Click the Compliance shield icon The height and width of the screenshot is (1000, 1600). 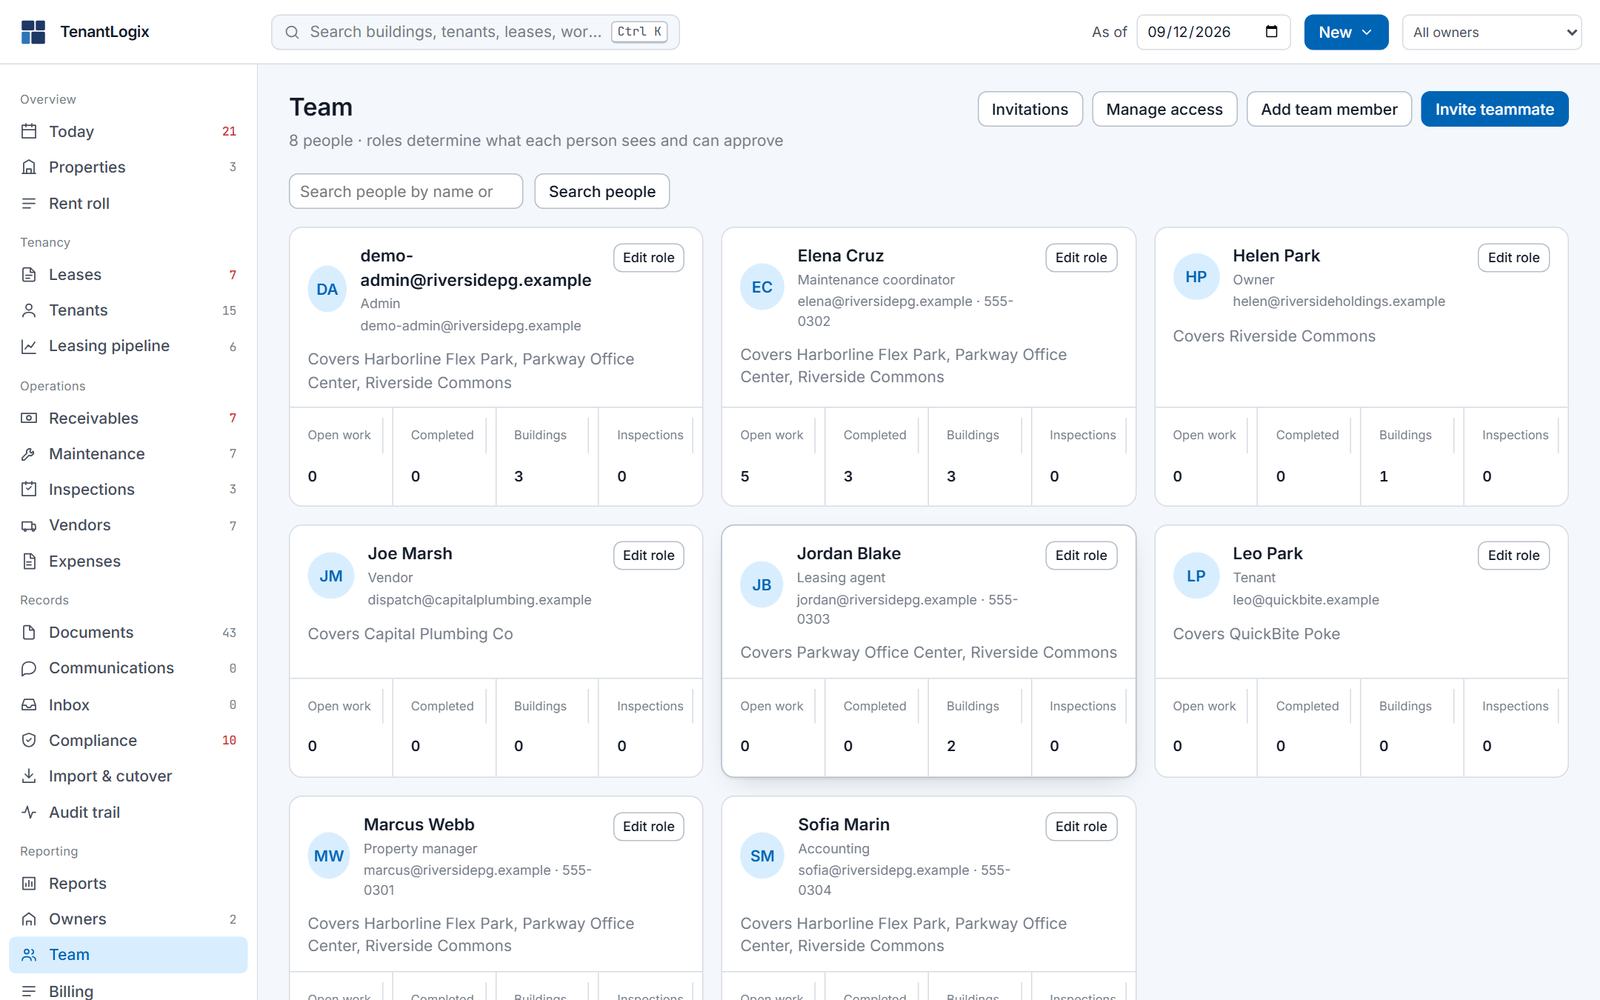(x=29, y=740)
